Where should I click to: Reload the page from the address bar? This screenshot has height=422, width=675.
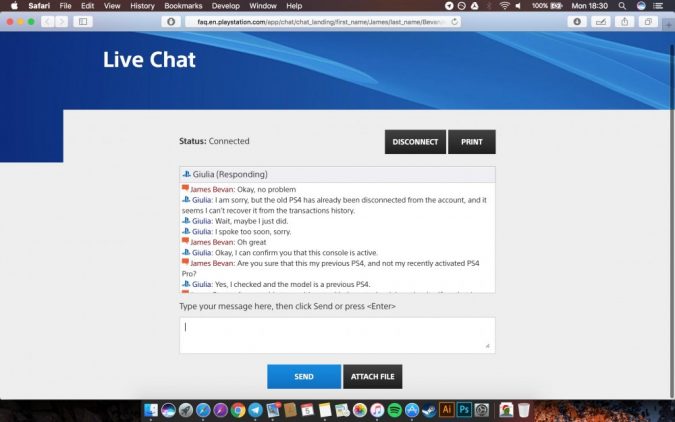456,21
